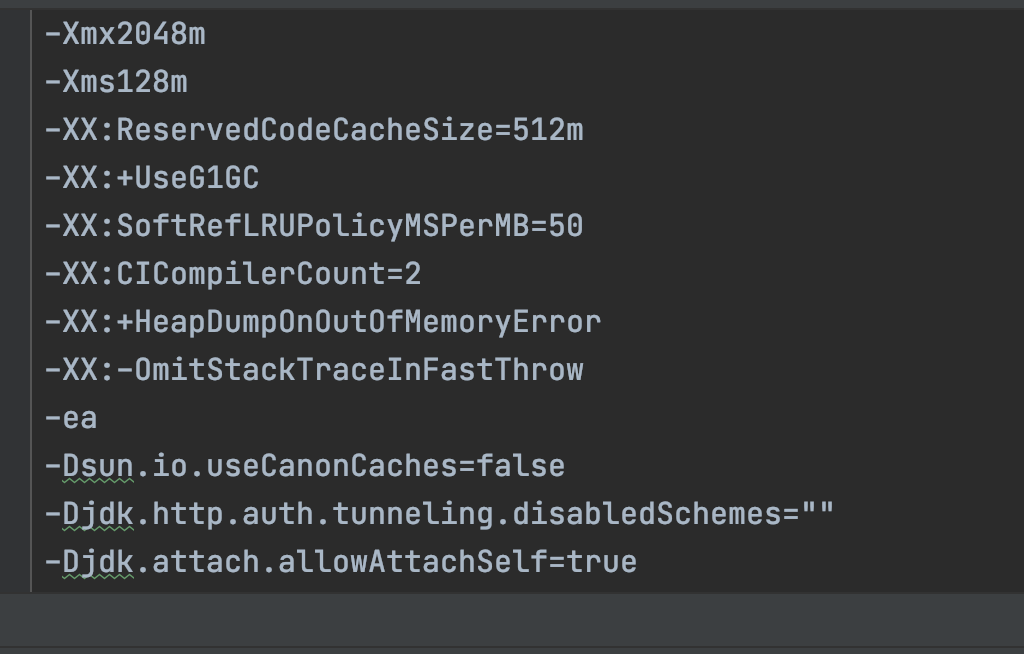This screenshot has width=1024, height=654.
Task: Click on SoftRefLRUPolicyMSPerMB=50 text
Action: (349, 226)
